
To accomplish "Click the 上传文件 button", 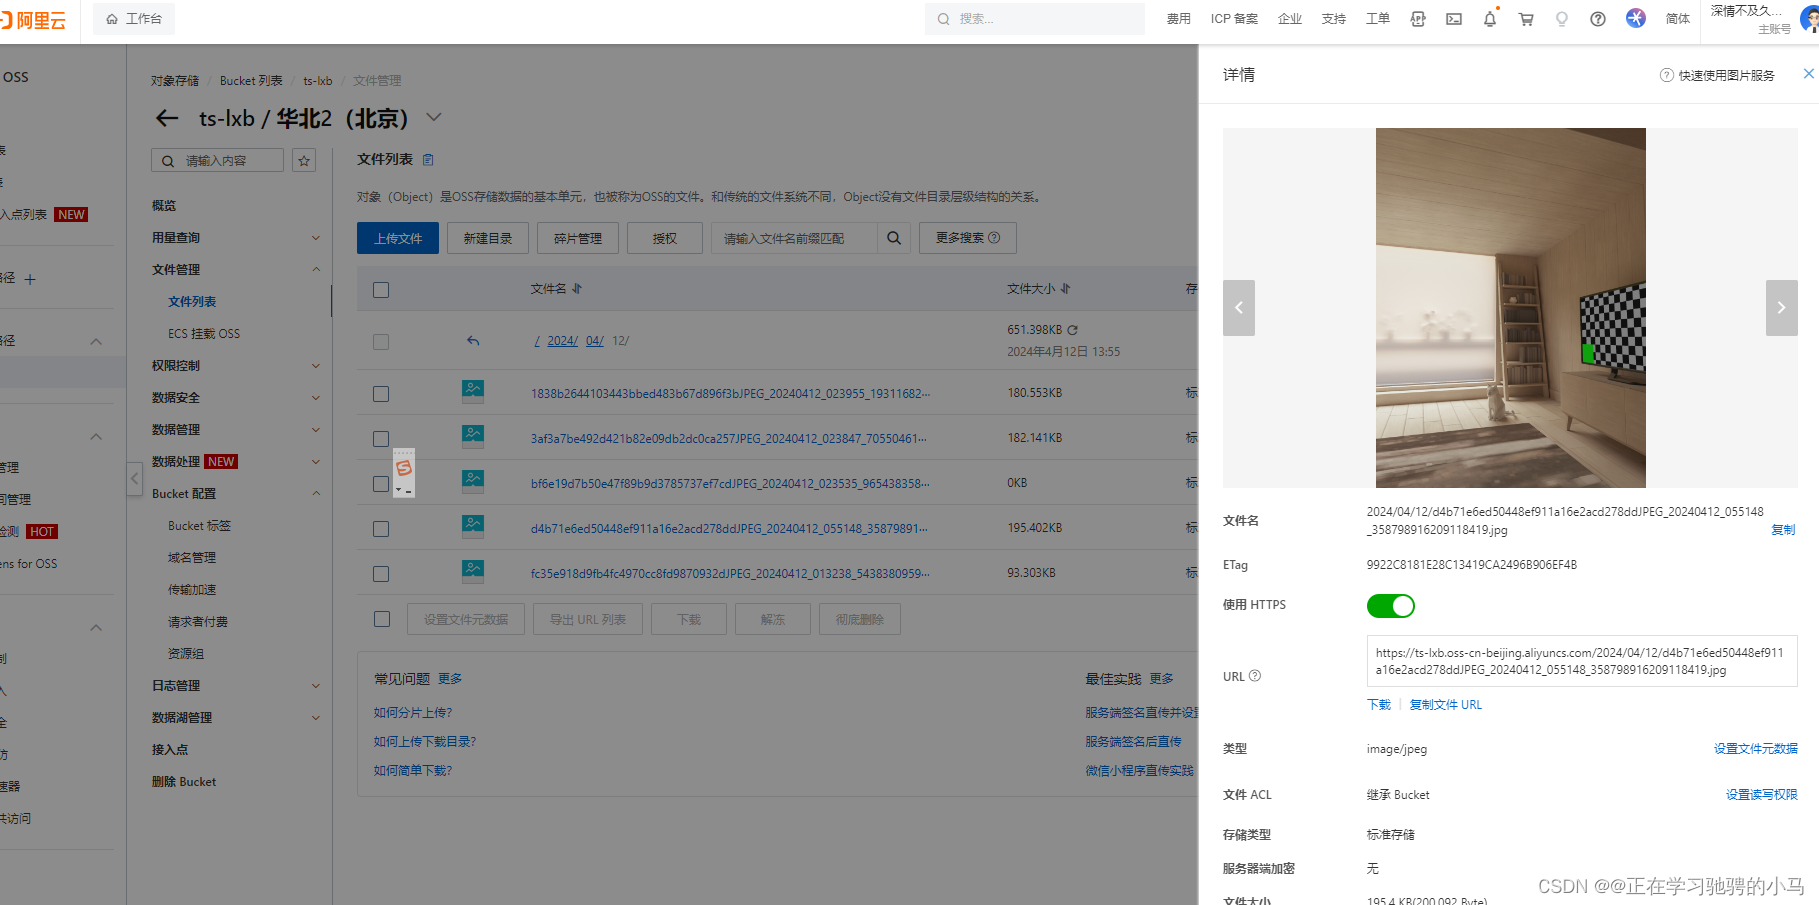I will coord(398,238).
